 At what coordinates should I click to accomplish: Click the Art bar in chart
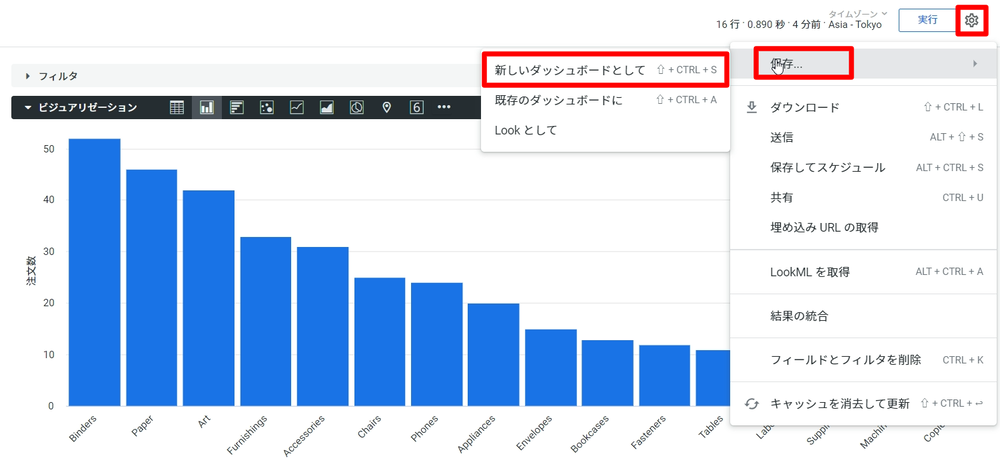pyautogui.click(x=209, y=298)
